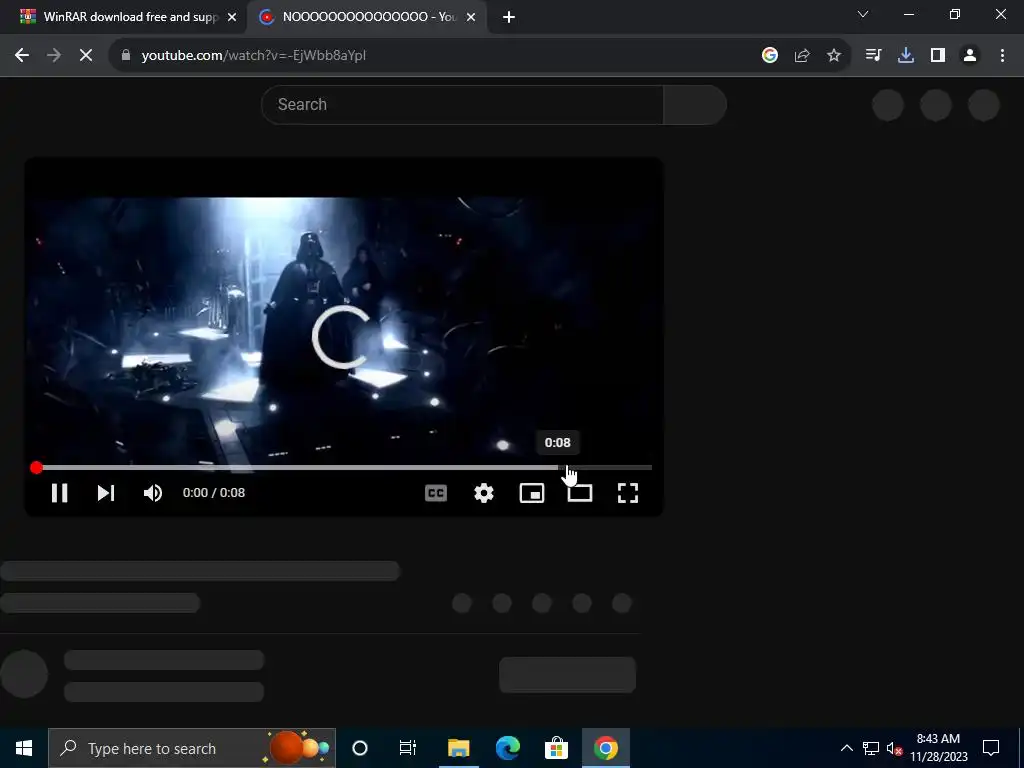Click the 0:00 / 0:08 time display

(x=214, y=493)
